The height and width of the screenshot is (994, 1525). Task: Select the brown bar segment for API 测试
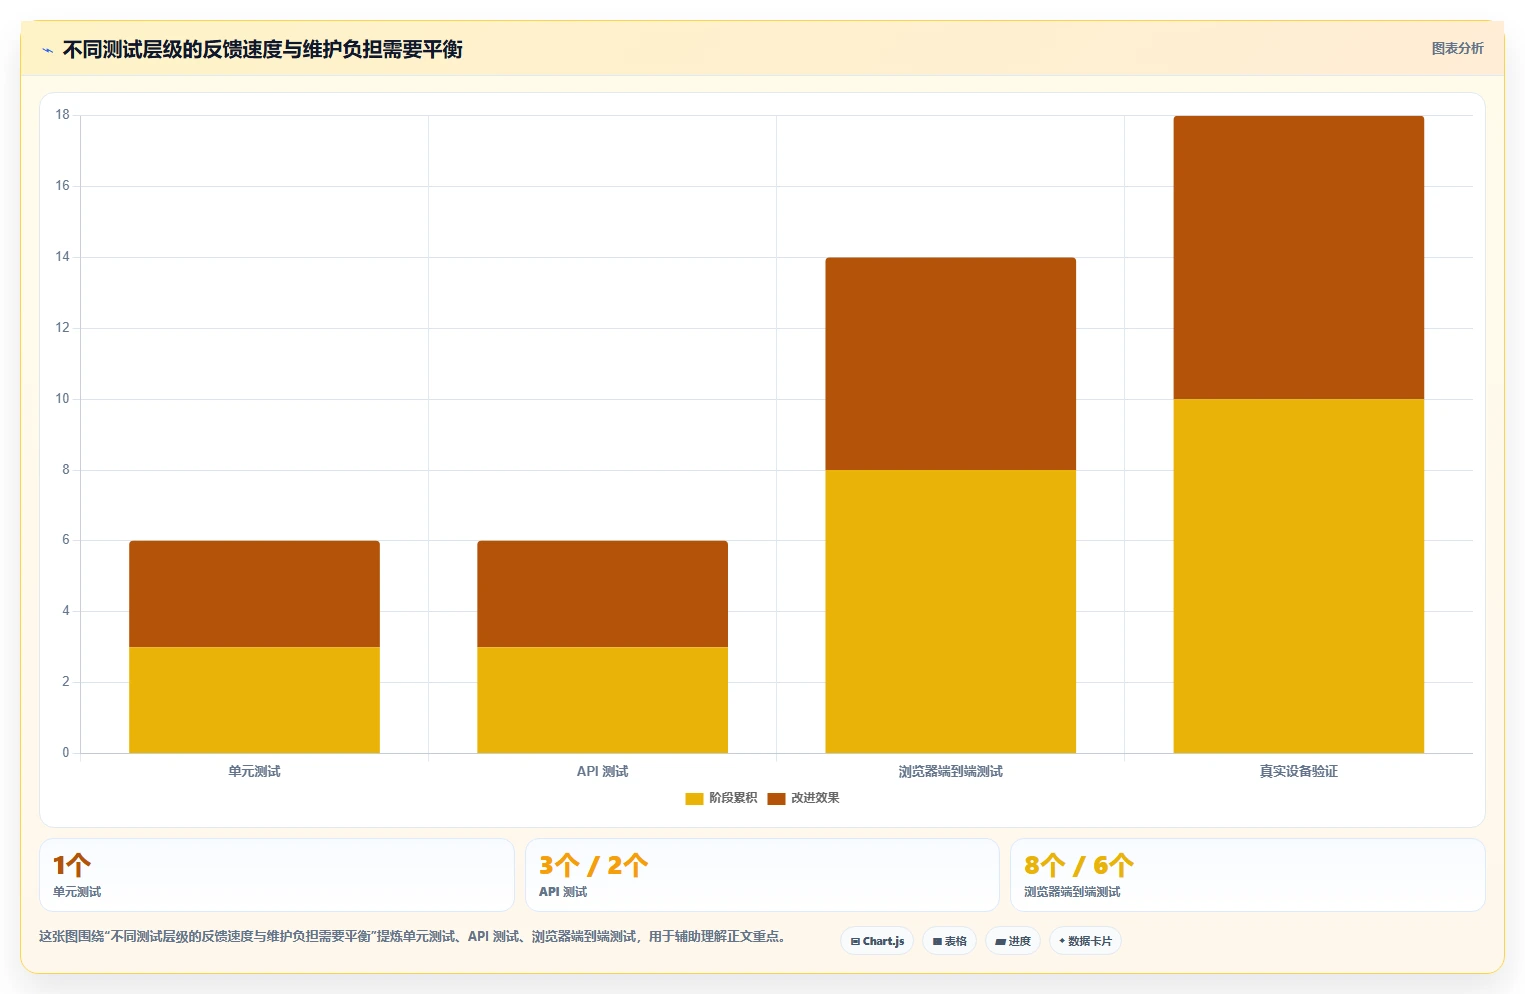[602, 594]
